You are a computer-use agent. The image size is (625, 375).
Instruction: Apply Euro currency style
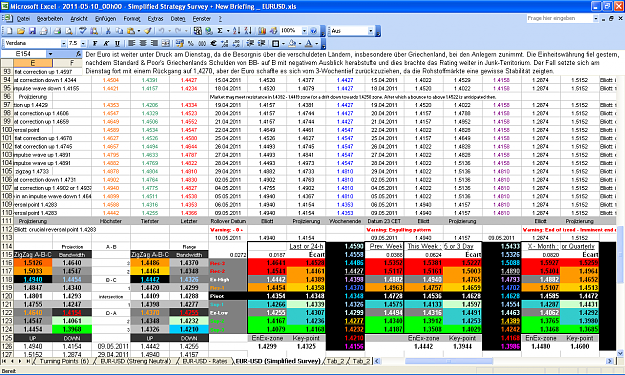213,43
